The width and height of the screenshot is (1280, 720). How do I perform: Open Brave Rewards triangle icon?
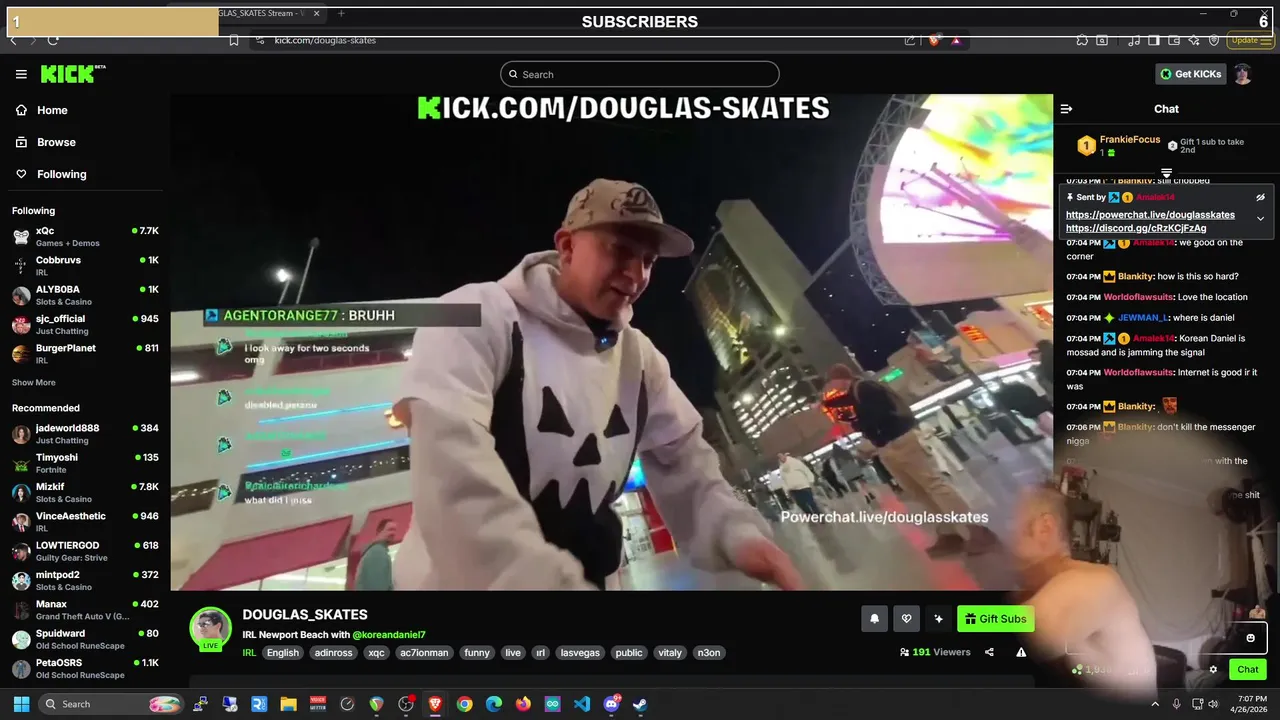click(x=956, y=40)
